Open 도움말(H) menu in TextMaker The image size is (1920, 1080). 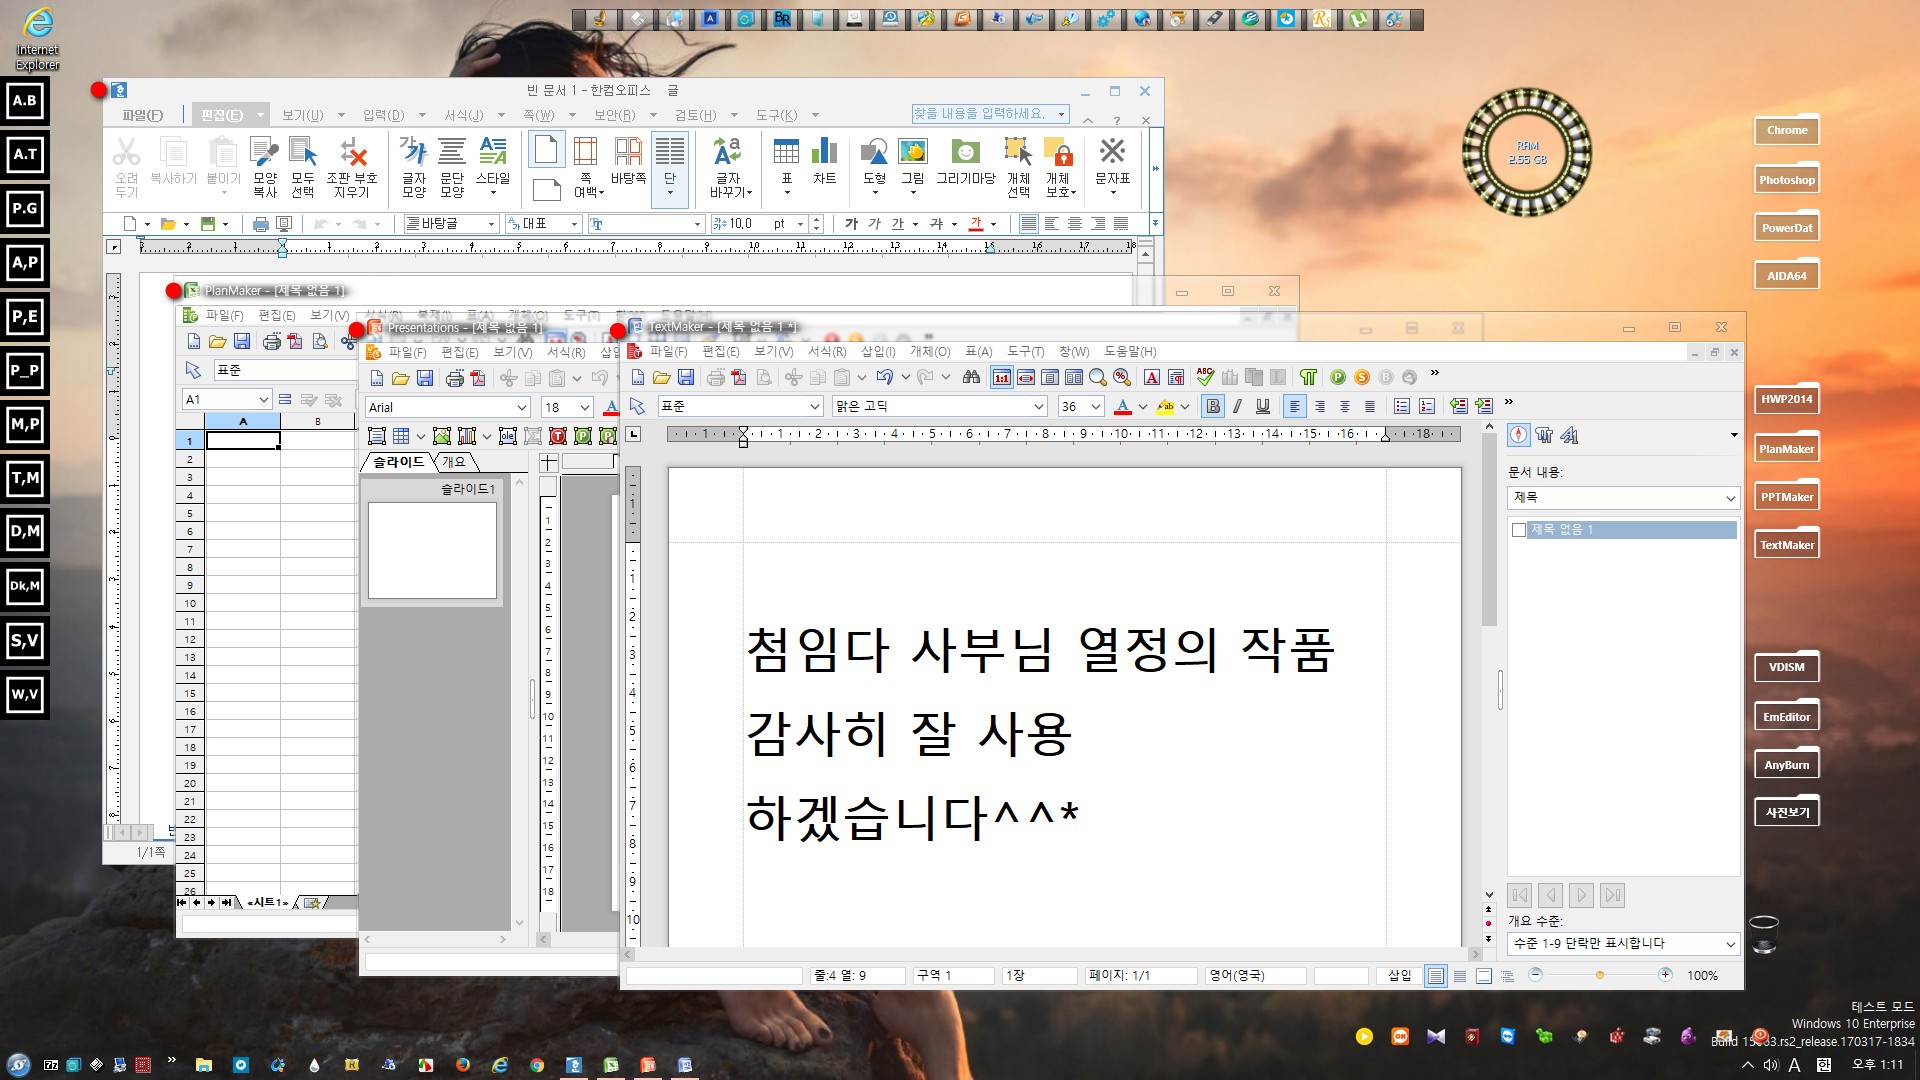click(1130, 351)
